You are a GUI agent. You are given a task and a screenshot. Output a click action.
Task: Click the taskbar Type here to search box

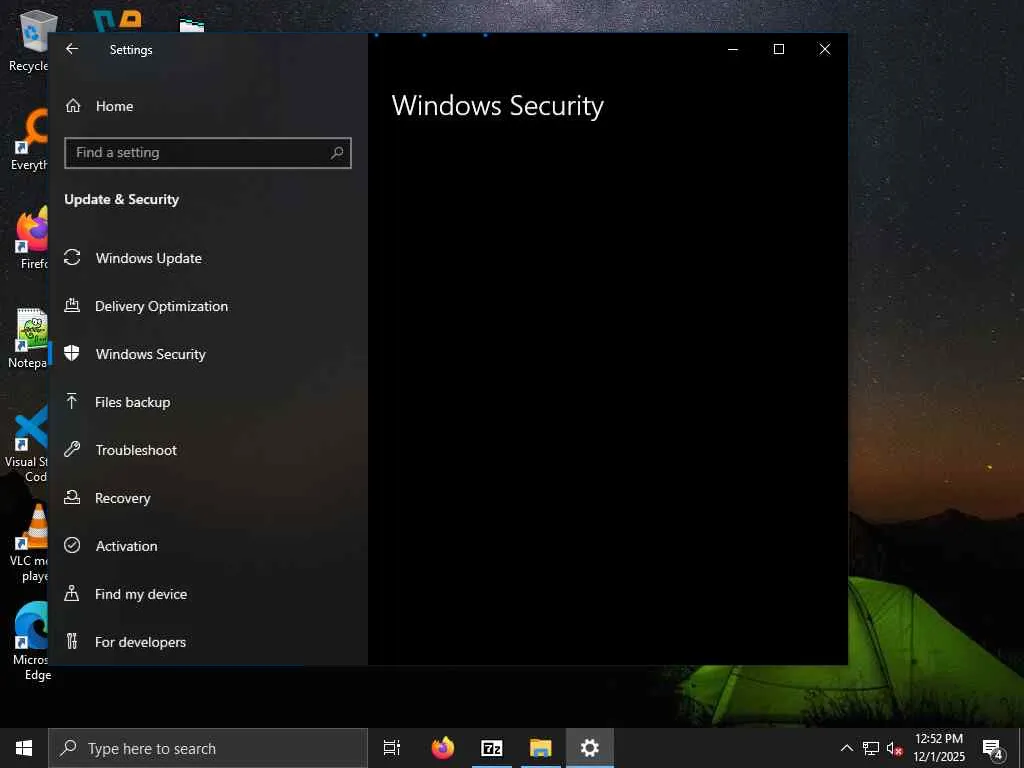(208, 748)
